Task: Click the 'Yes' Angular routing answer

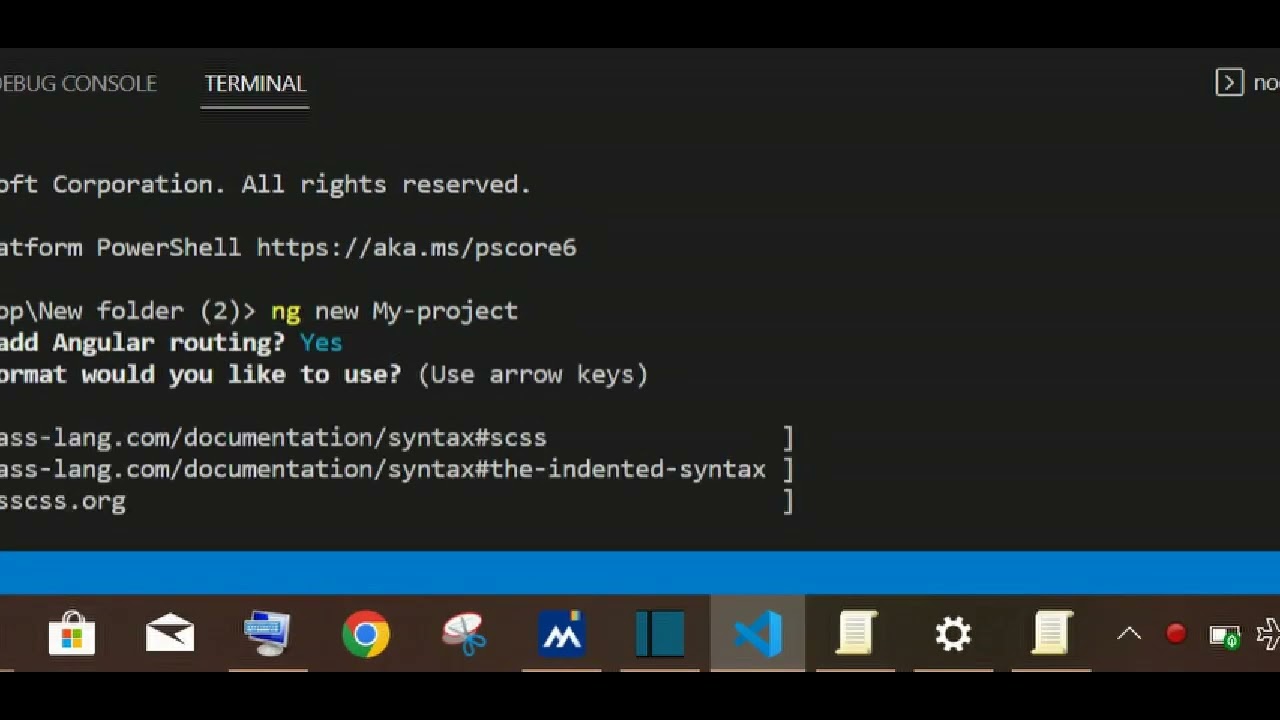Action: (x=321, y=343)
